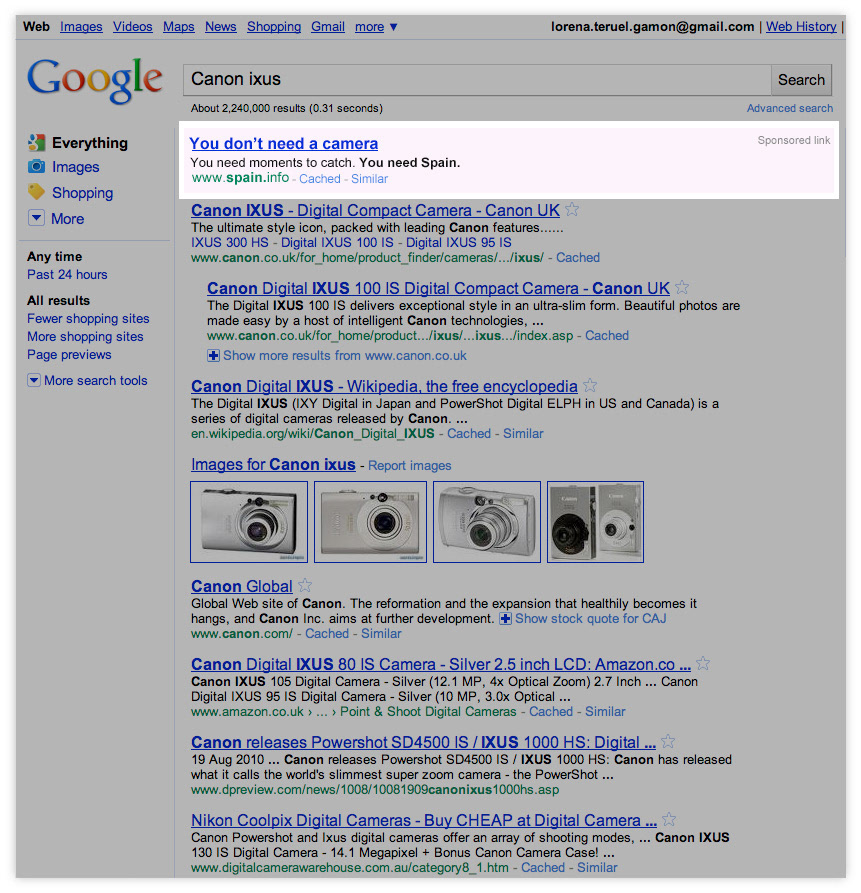
Task: Open Digital IXUS 100 IS sublink
Action: (x=337, y=243)
